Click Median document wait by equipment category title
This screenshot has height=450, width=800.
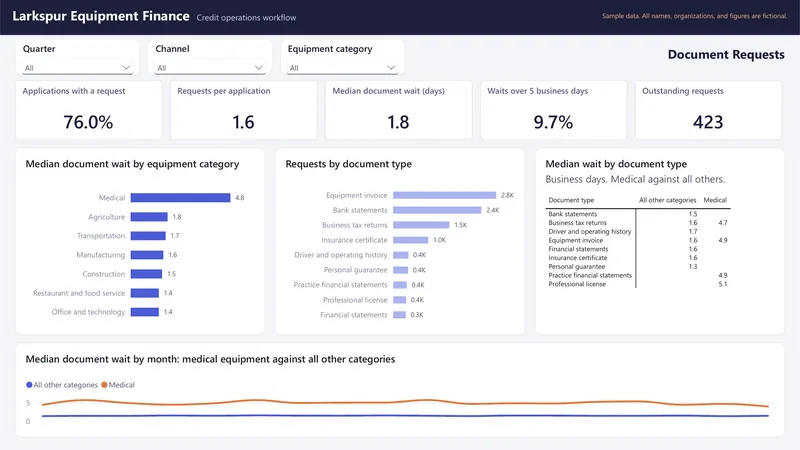(x=132, y=164)
